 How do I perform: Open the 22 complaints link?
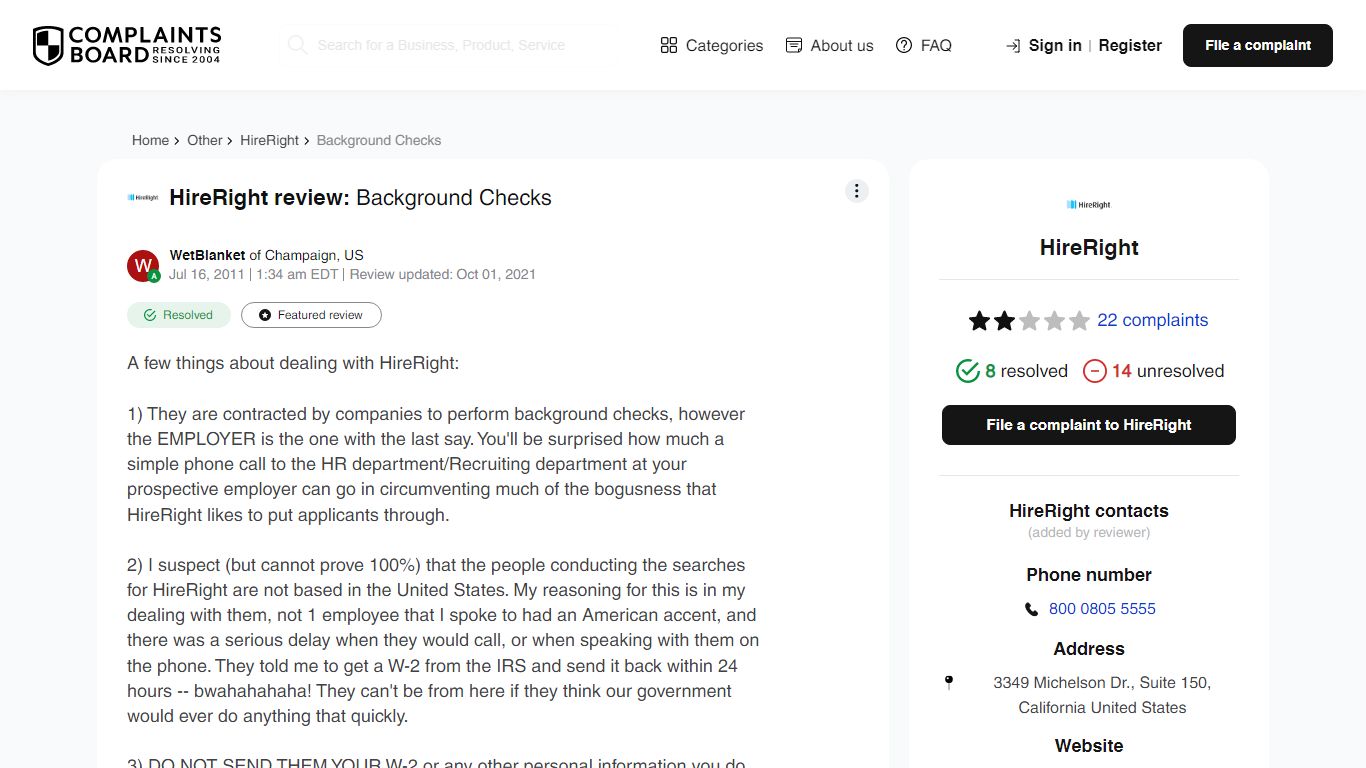coord(1152,320)
